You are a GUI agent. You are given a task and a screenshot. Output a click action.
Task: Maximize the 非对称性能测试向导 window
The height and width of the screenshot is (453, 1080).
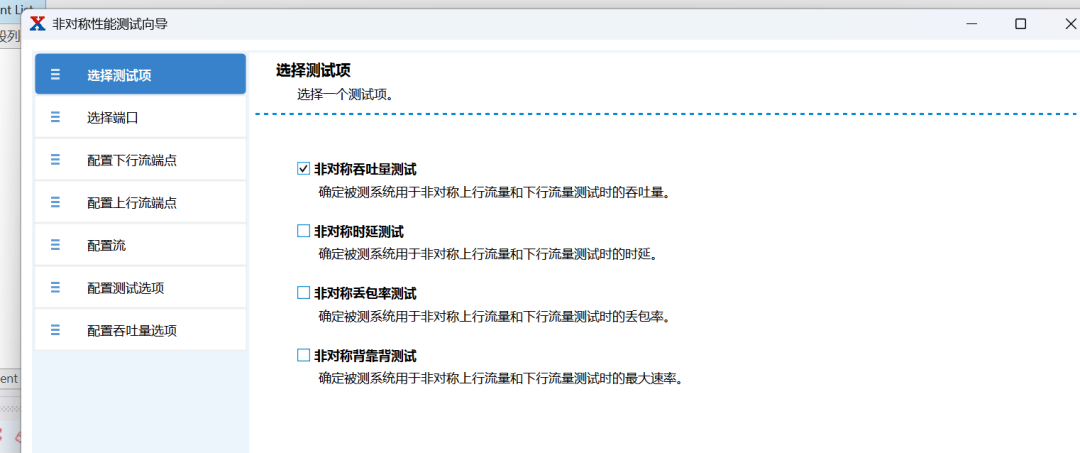(x=1020, y=23)
